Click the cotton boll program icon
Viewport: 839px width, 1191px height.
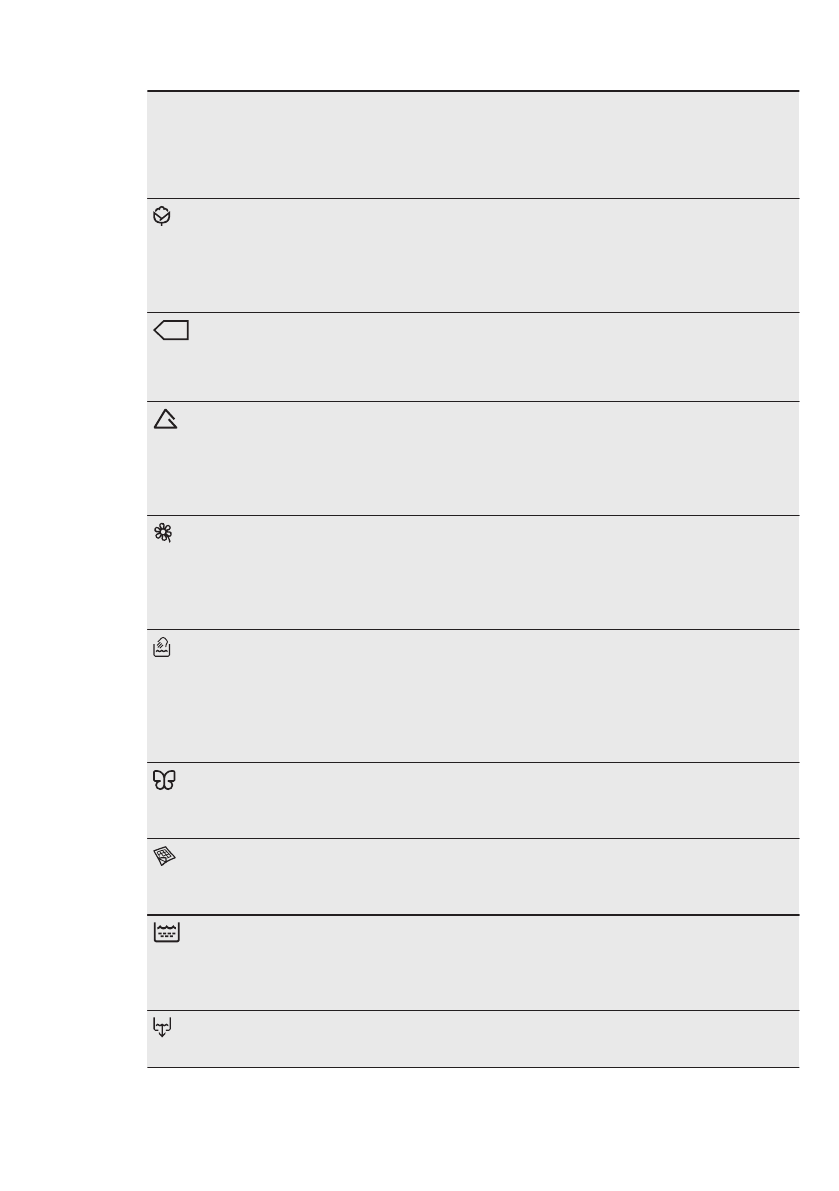tap(165, 216)
